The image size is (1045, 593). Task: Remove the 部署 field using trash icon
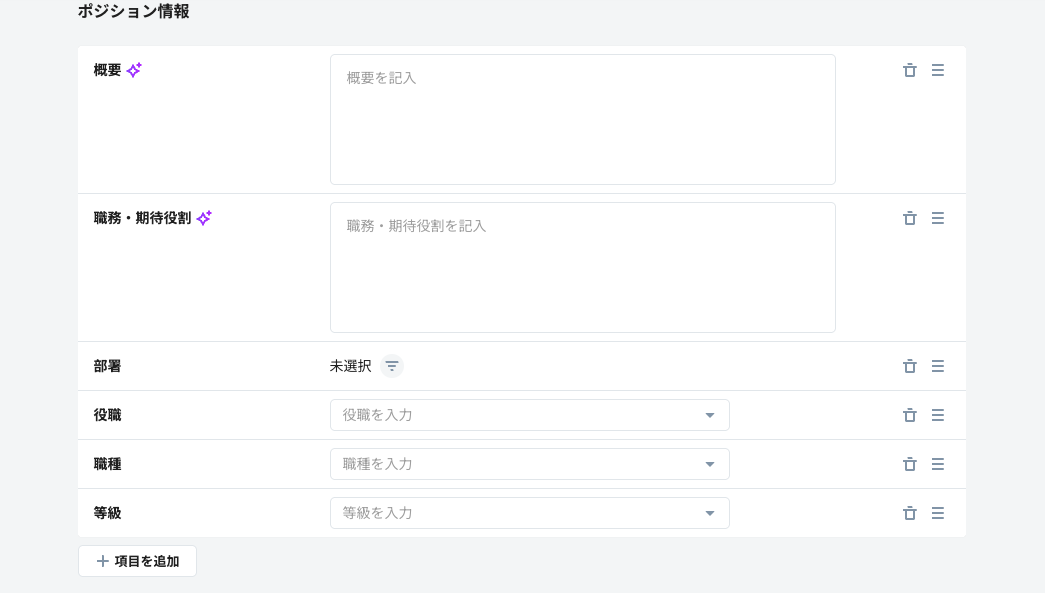pyautogui.click(x=910, y=366)
